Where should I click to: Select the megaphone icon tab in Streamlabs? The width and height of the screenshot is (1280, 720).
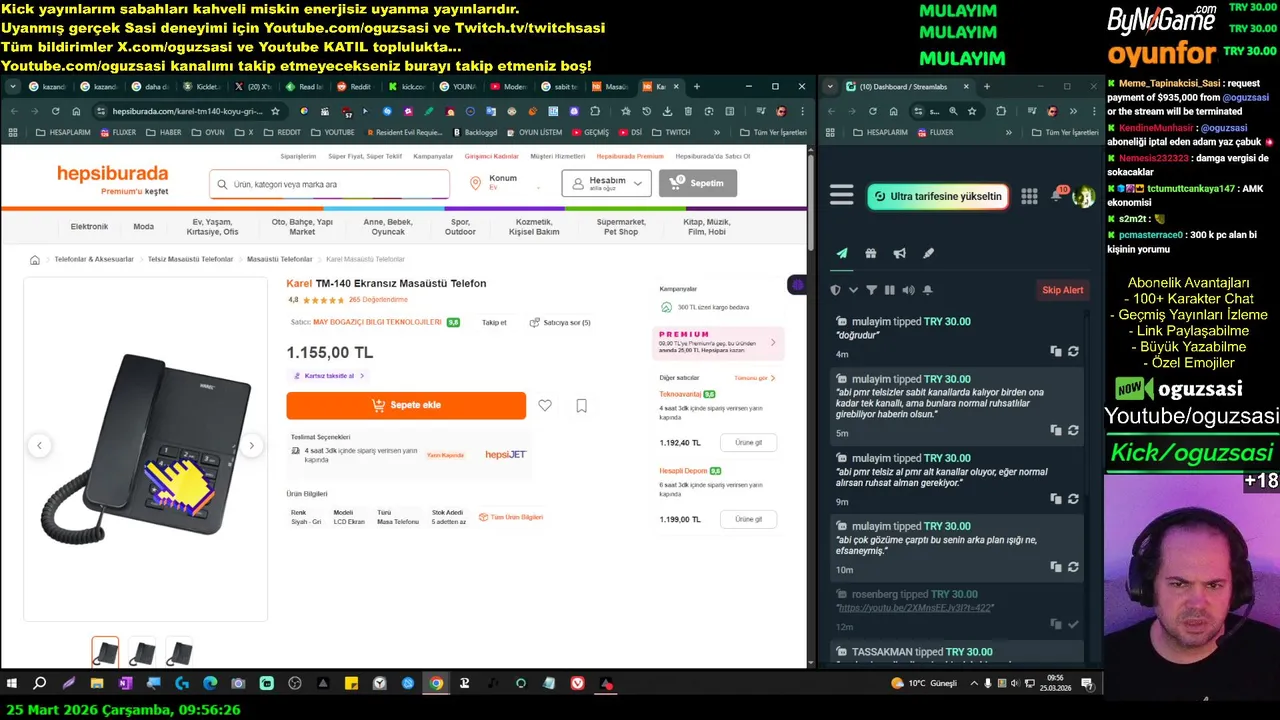899,253
